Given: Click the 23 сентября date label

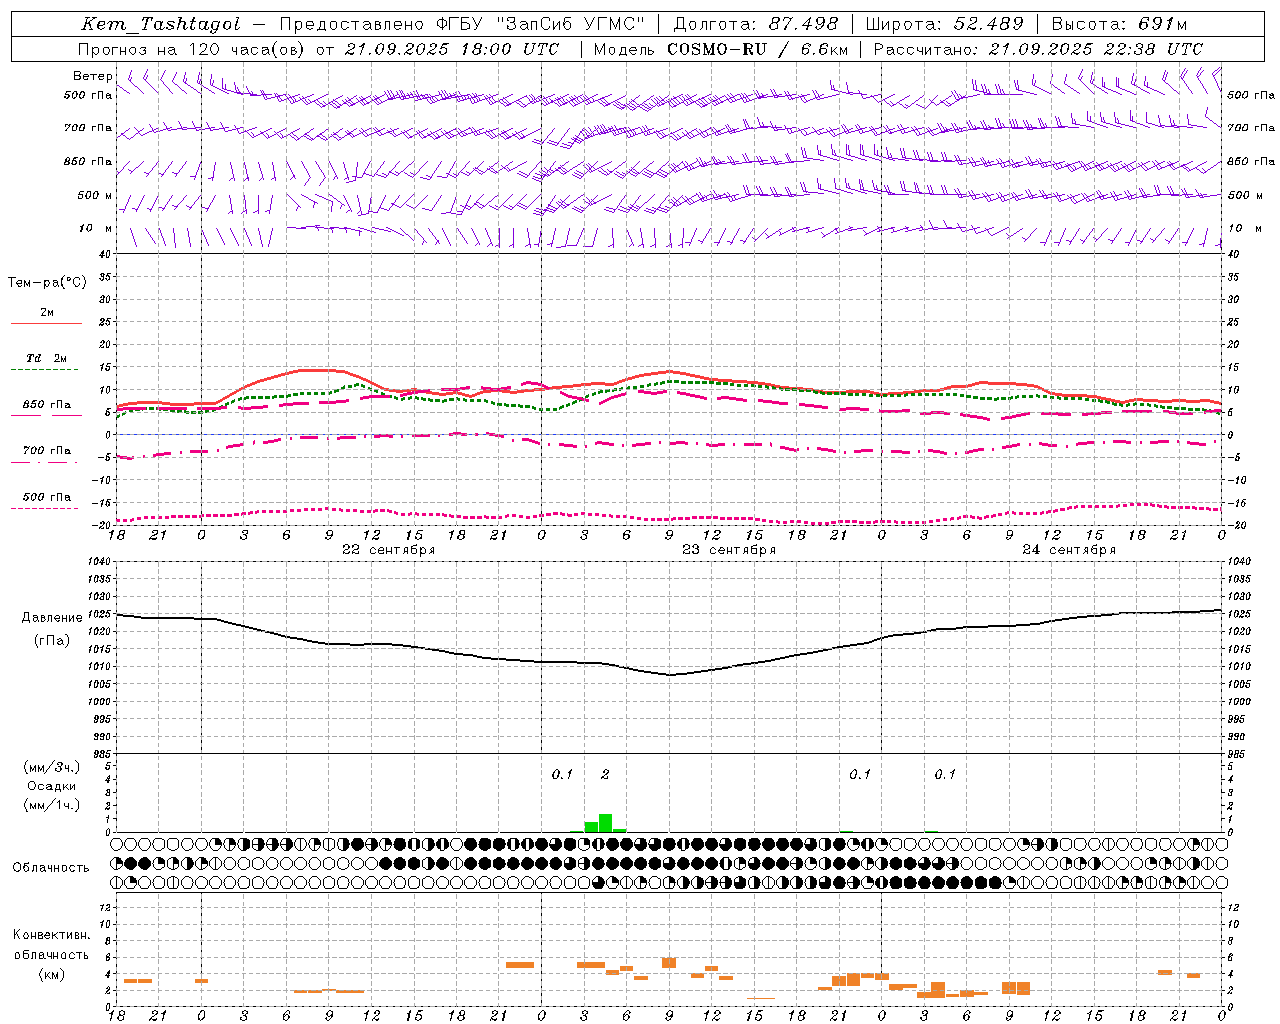Looking at the screenshot, I should pyautogui.click(x=729, y=550).
